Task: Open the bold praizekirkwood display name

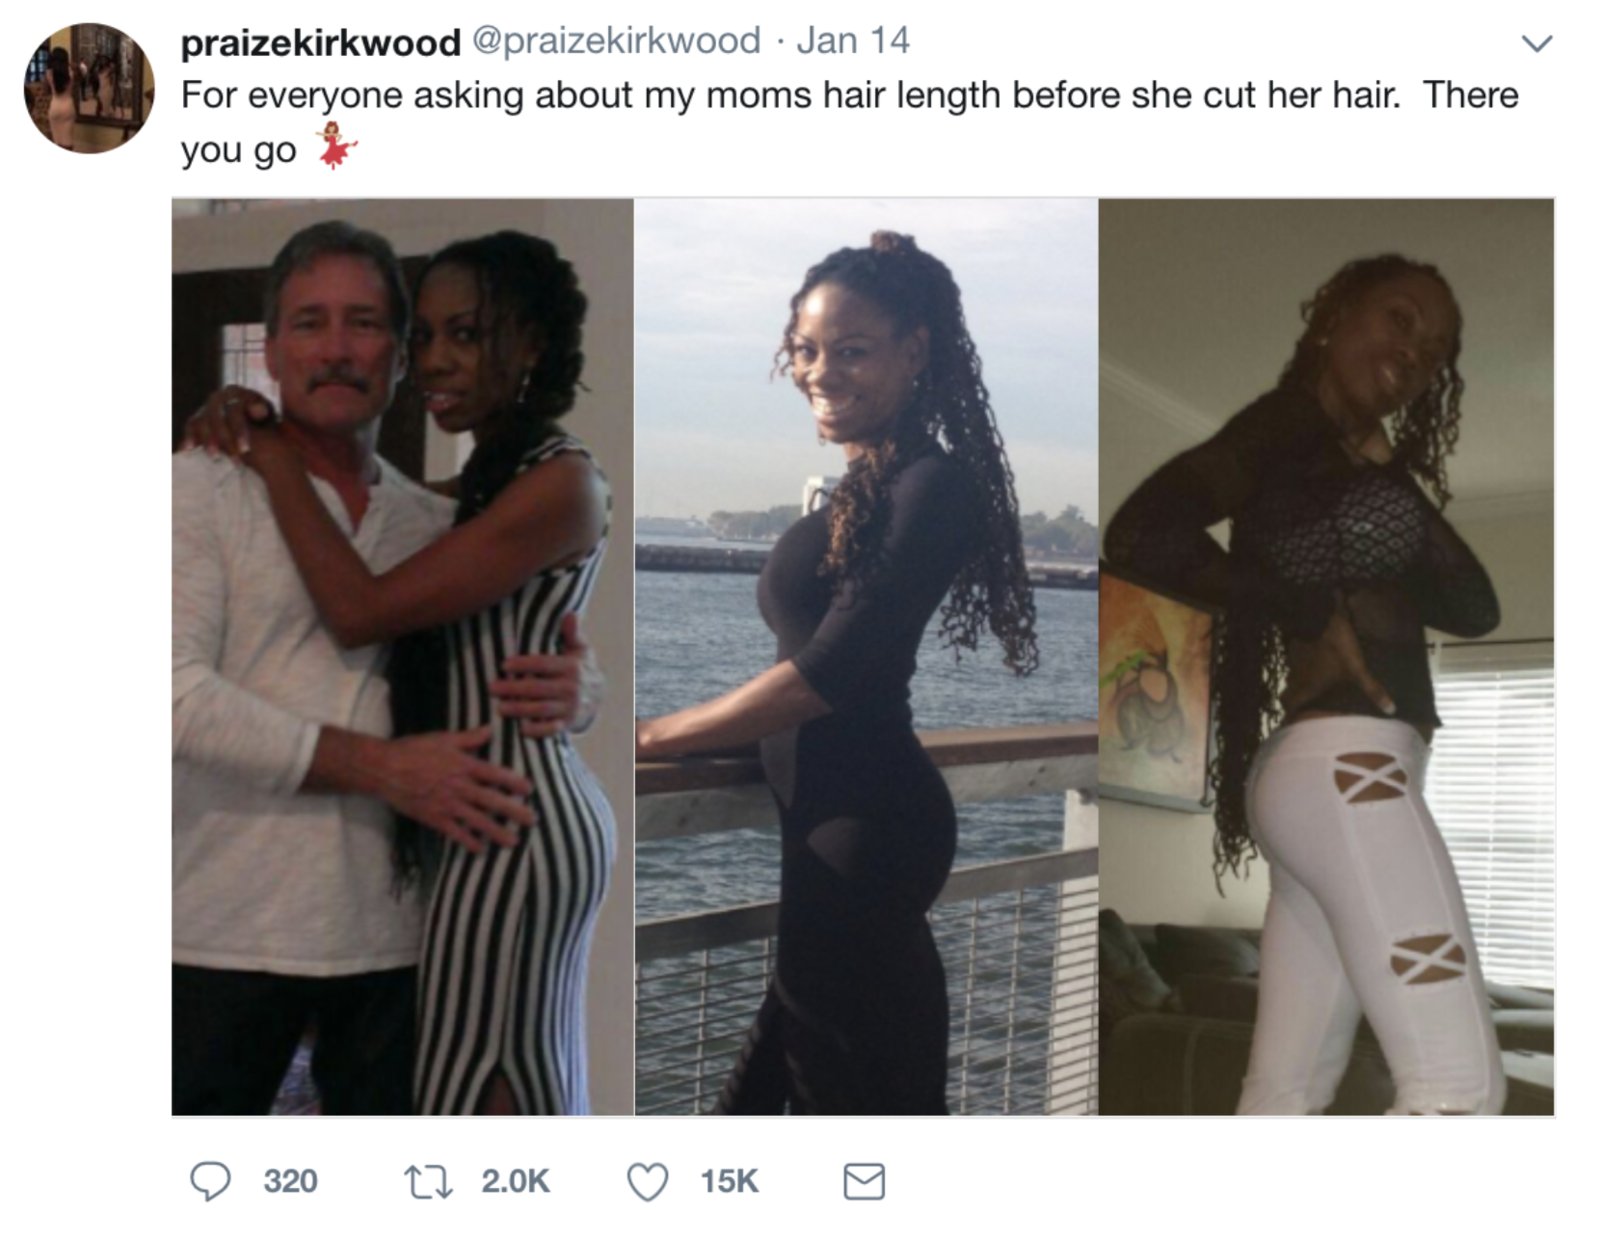Action: (320, 42)
